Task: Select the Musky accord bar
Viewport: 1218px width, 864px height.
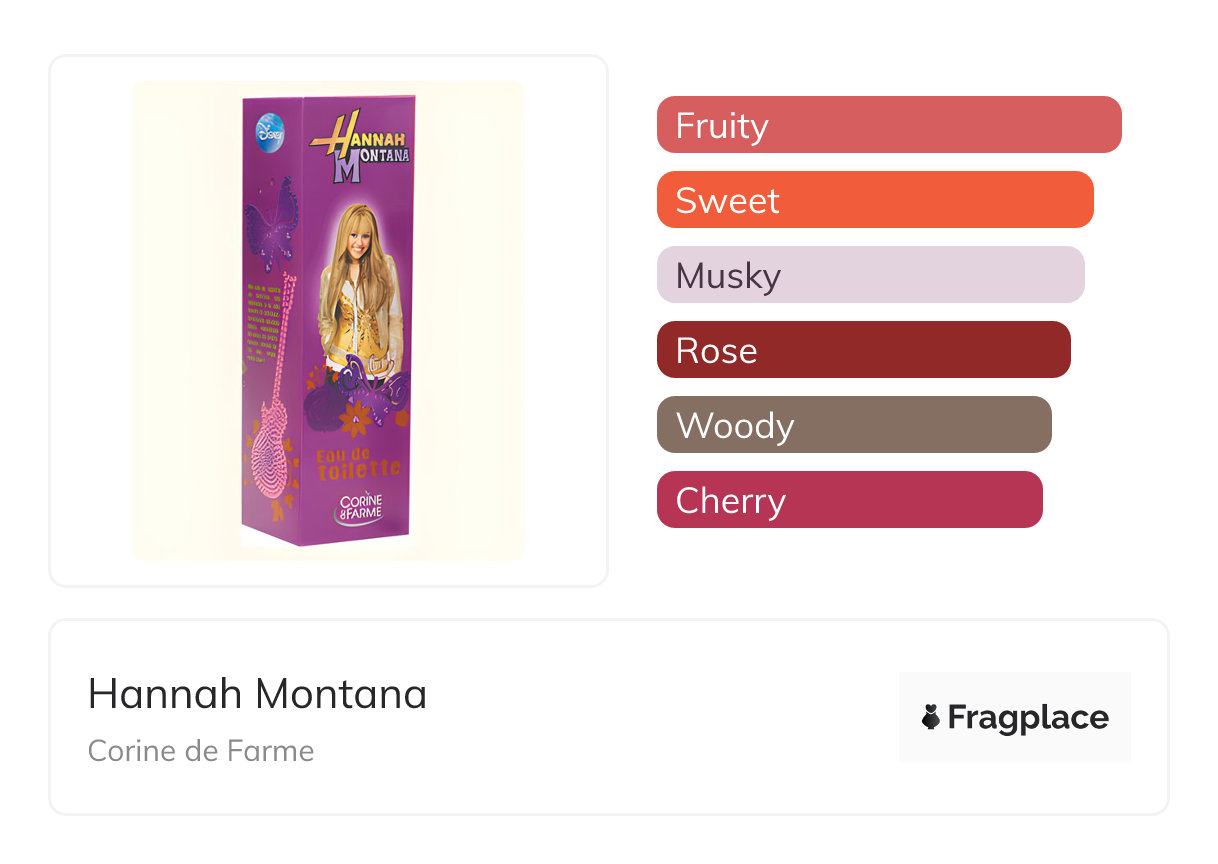Action: [870, 275]
